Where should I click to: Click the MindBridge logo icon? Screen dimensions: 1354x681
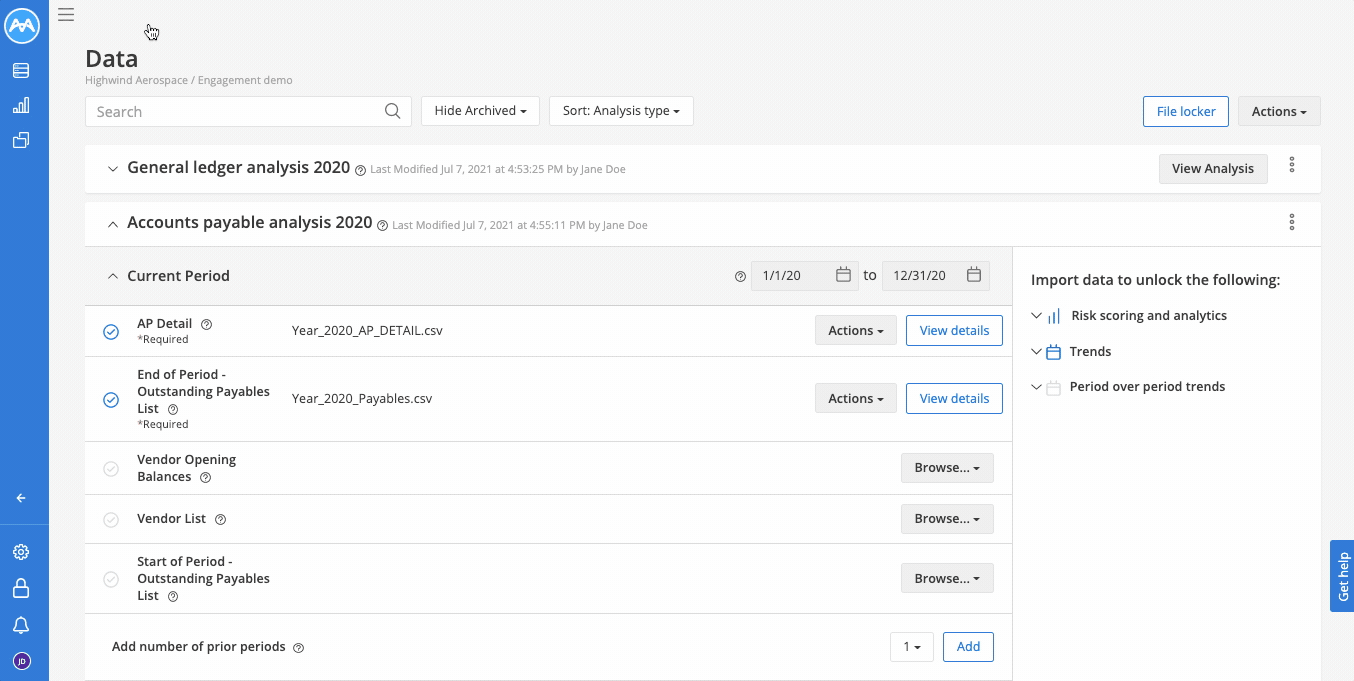click(x=22, y=27)
